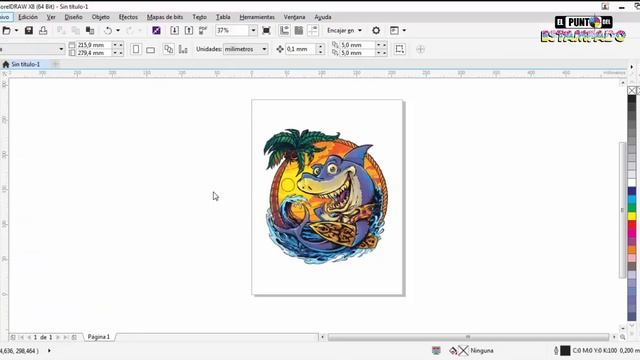Click the Publish to PDF icon
The width and height of the screenshot is (640, 360).
pos(203,30)
